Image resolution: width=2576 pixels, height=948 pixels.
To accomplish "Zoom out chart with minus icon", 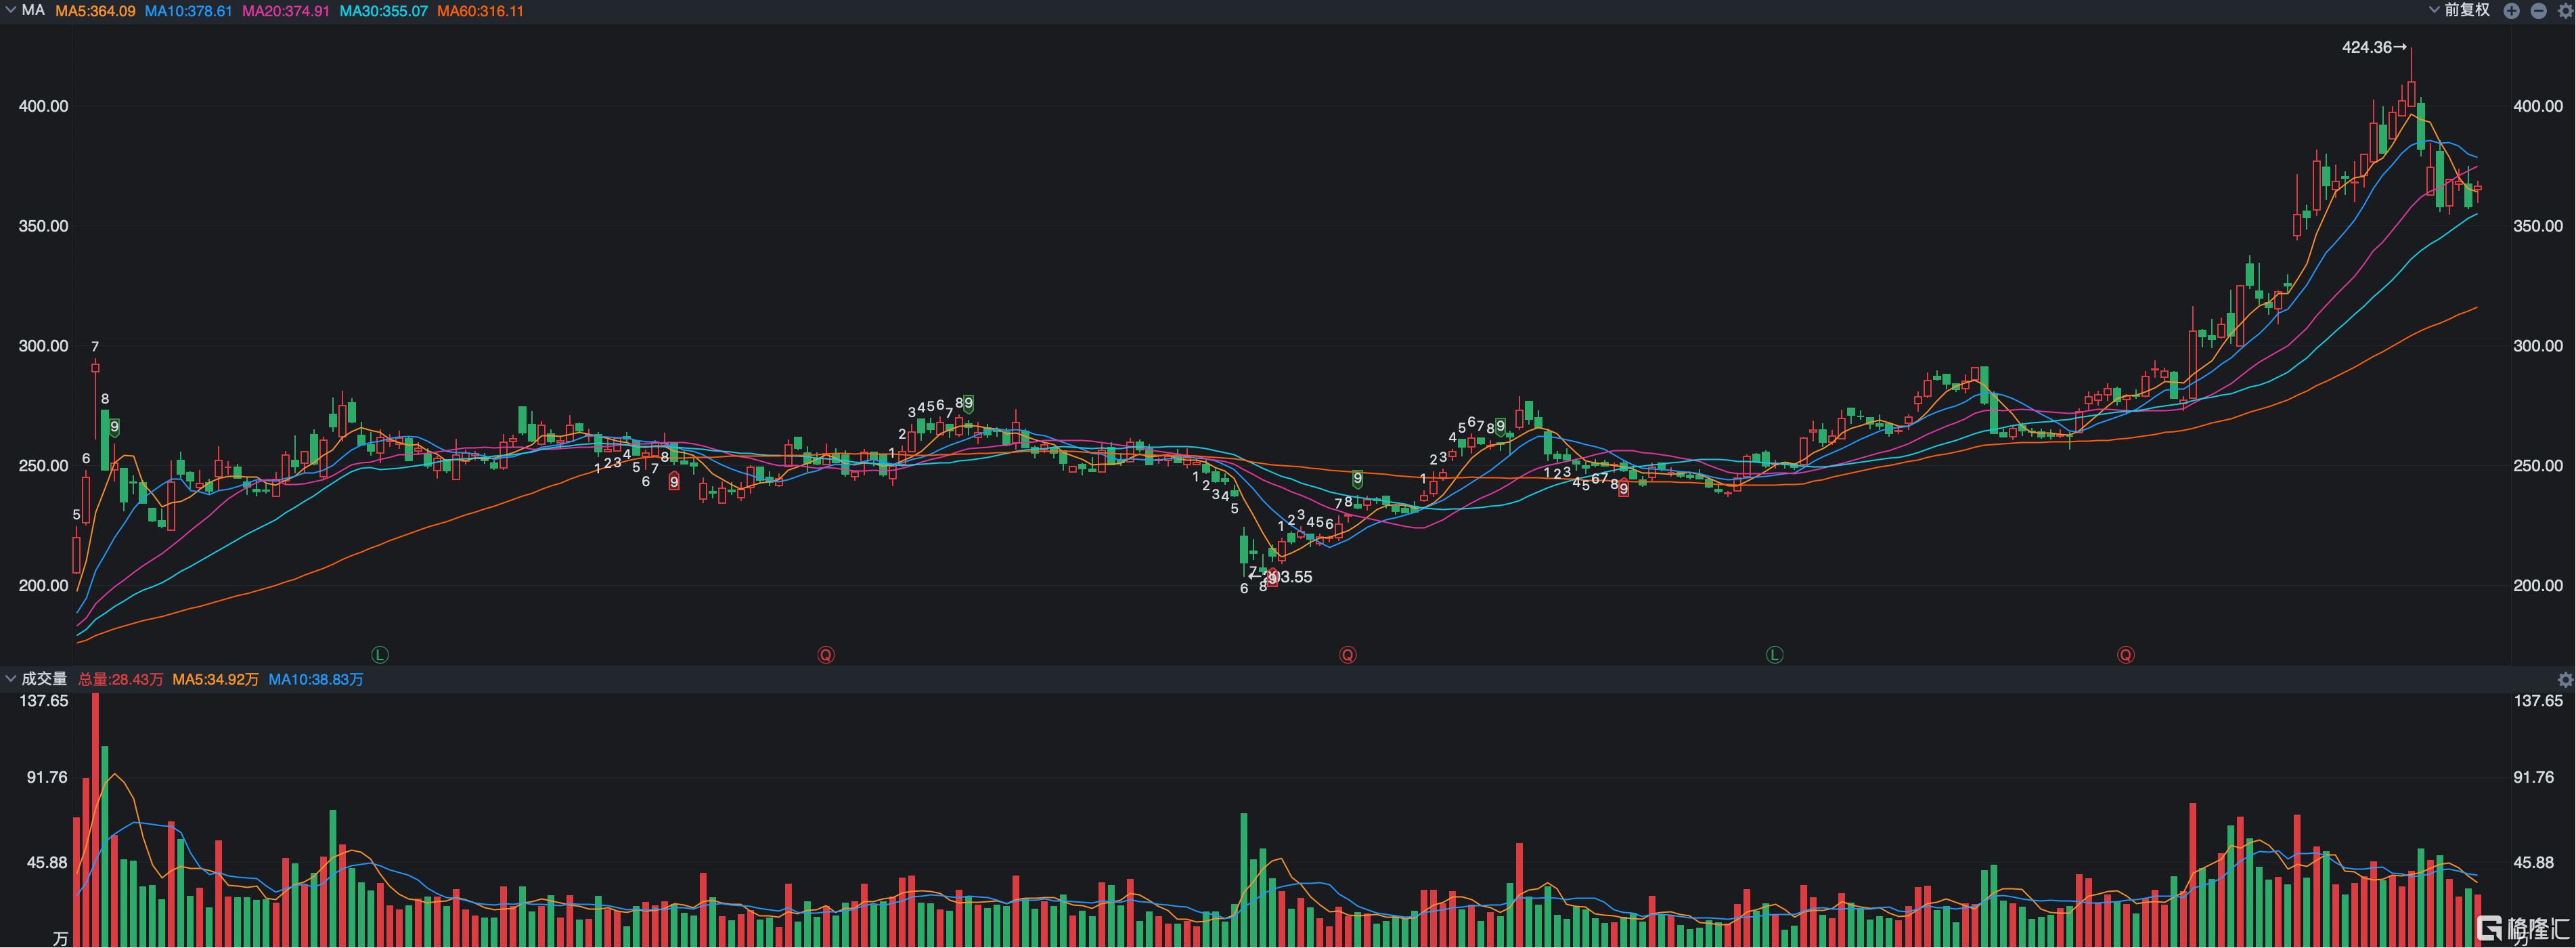I will tap(2538, 11).
